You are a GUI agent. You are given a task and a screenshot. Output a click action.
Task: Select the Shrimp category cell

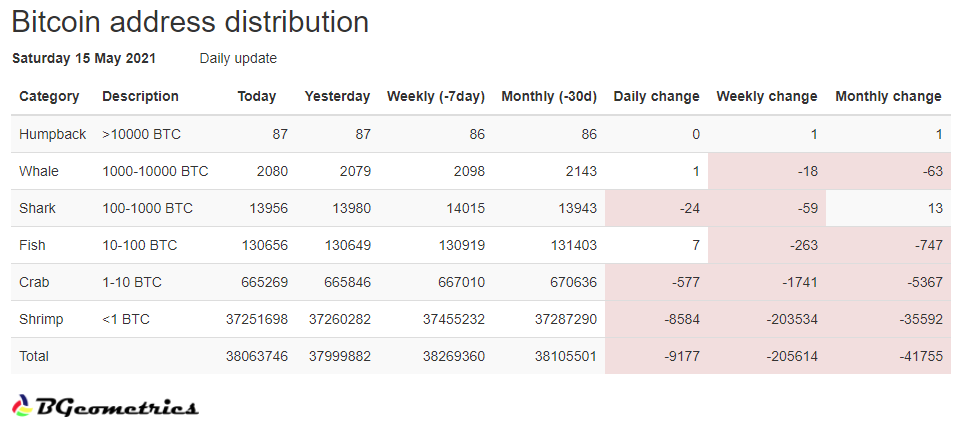click(x=41, y=319)
